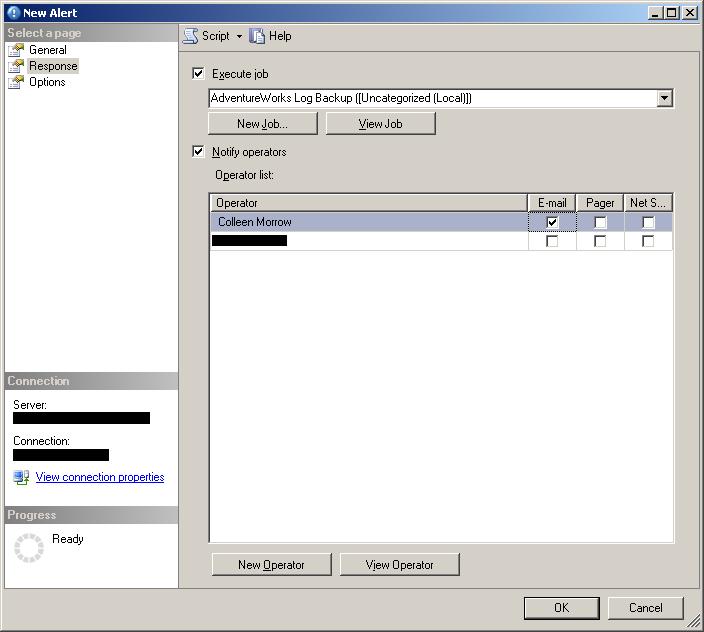
Task: Select the Colleen Morrow operator row
Action: point(441,222)
